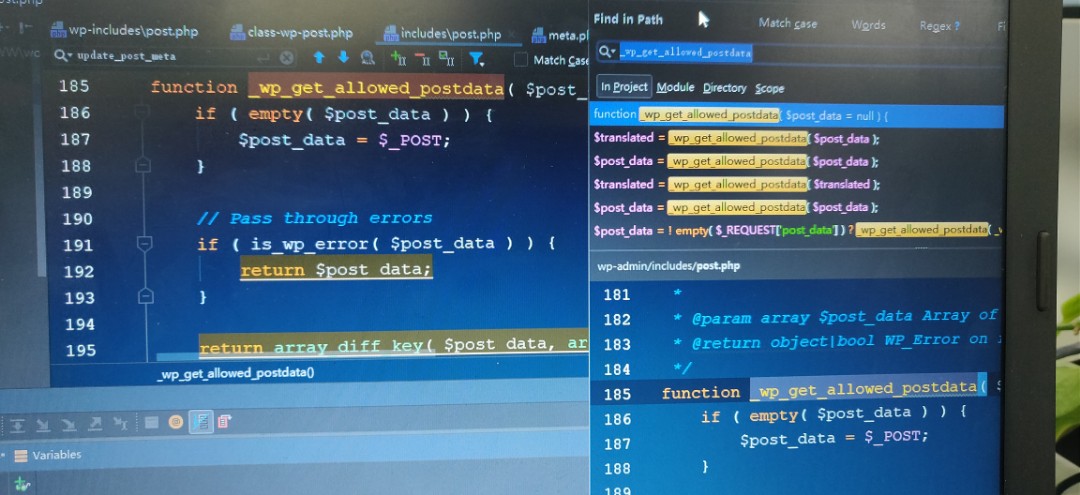Open the search filter funnel dropdown

(x=477, y=59)
